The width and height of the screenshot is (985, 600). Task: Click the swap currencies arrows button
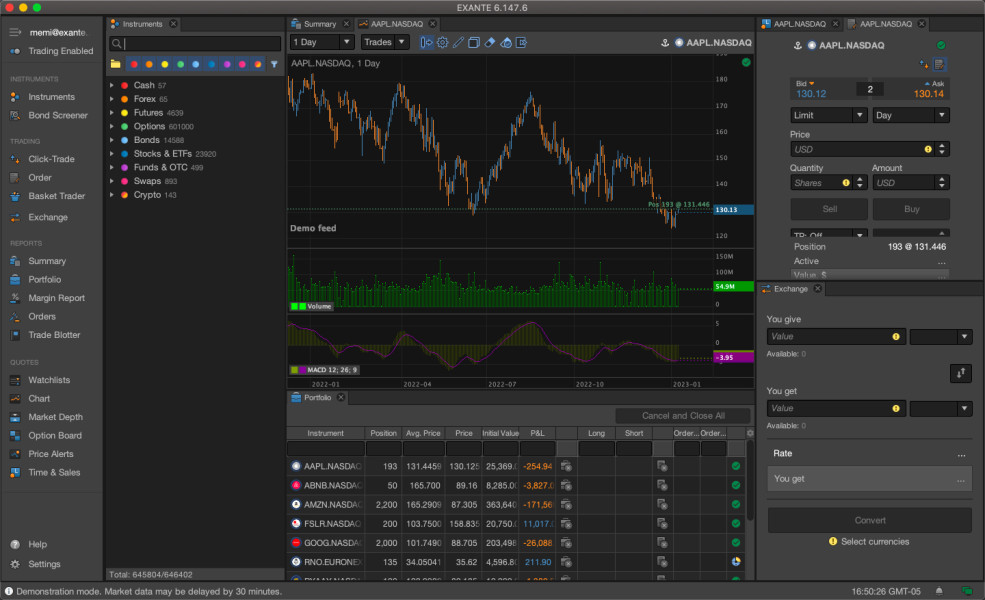(960, 372)
